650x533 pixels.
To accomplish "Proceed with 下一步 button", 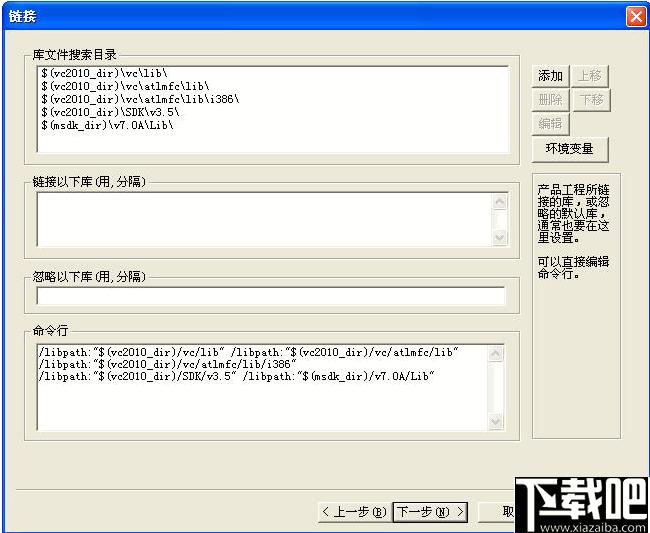I will click(x=430, y=512).
